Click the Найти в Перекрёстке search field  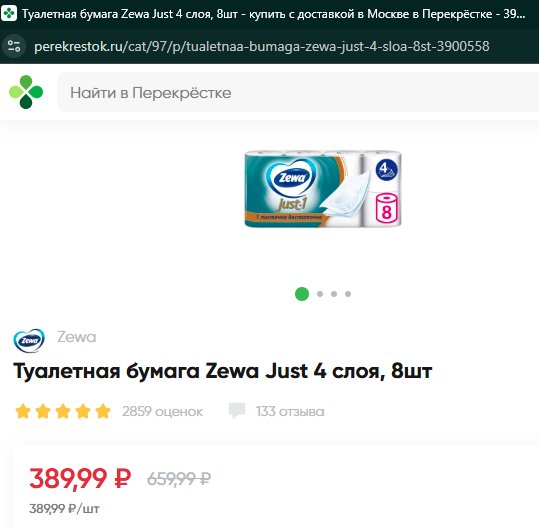point(298,92)
